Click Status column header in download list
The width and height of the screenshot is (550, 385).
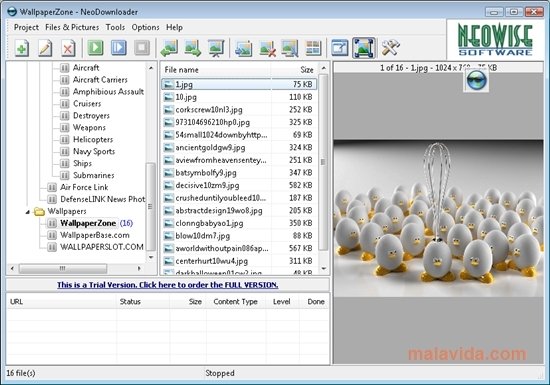[143, 302]
